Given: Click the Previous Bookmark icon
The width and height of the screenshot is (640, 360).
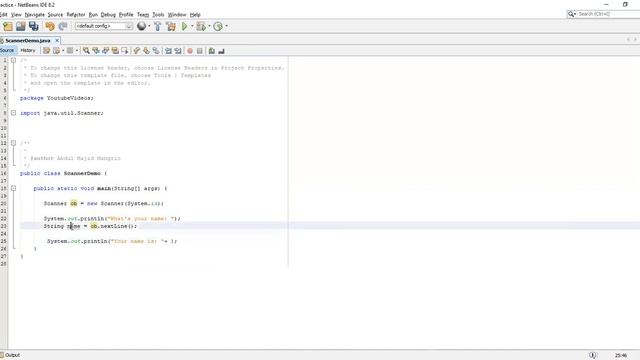Looking at the screenshot, I should click(137, 51).
